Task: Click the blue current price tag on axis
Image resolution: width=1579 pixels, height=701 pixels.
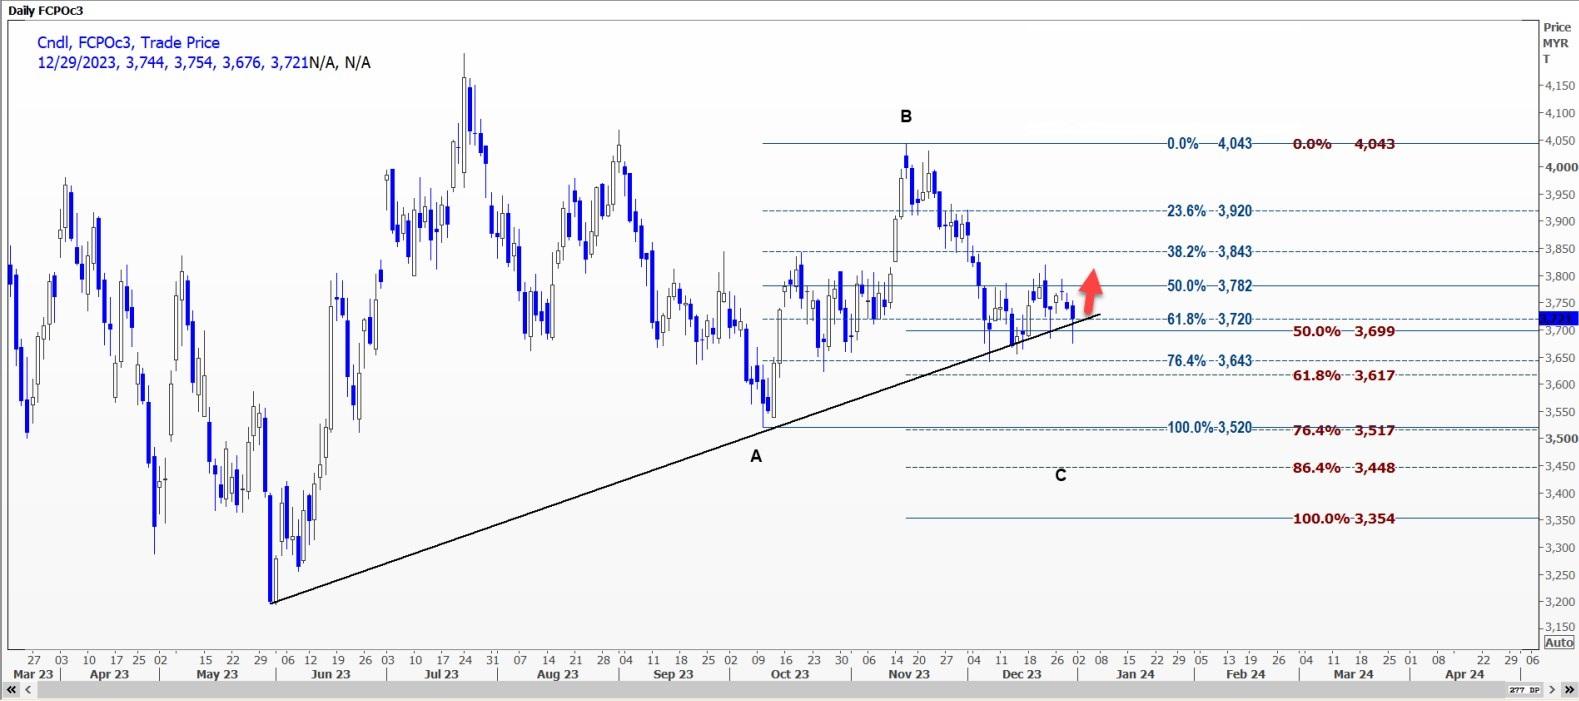Action: coord(1559,318)
